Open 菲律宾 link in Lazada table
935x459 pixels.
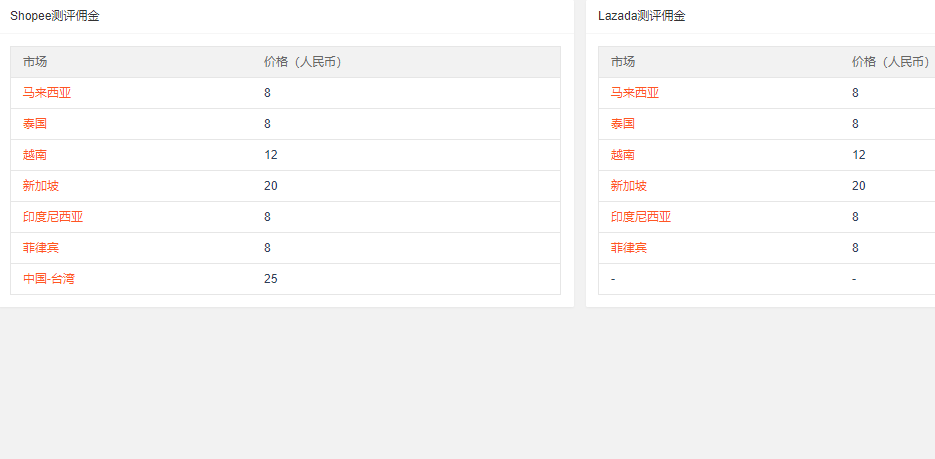click(x=629, y=248)
